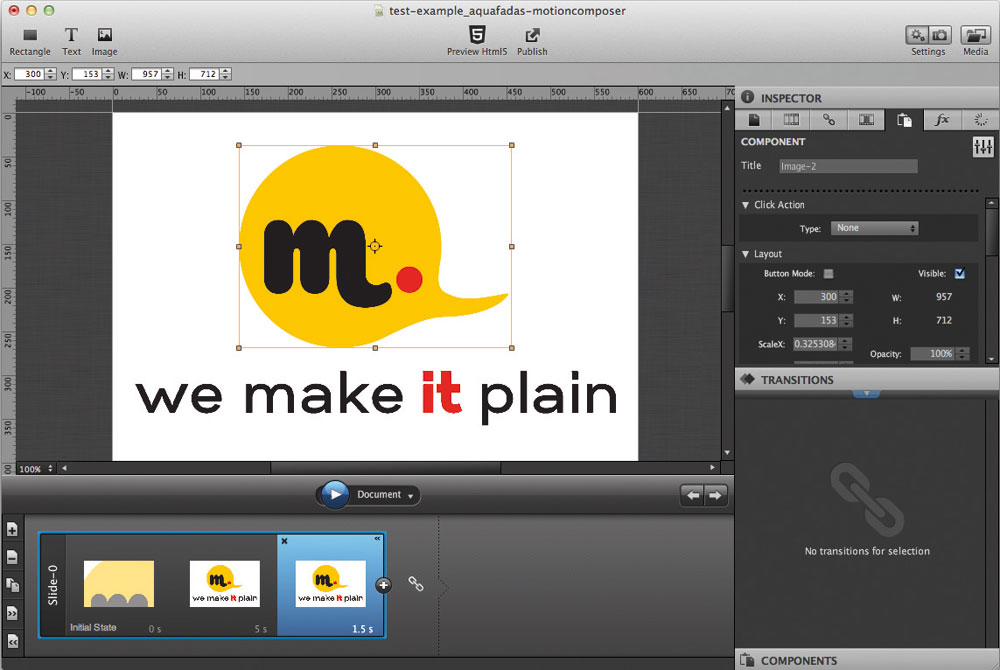Open the Click Action Type dropdown
This screenshot has height=670, width=1000.
[874, 228]
